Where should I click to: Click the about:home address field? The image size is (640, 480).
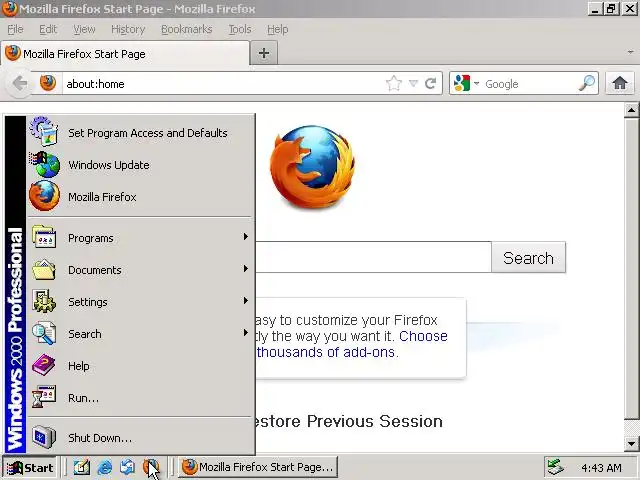[x=222, y=84]
